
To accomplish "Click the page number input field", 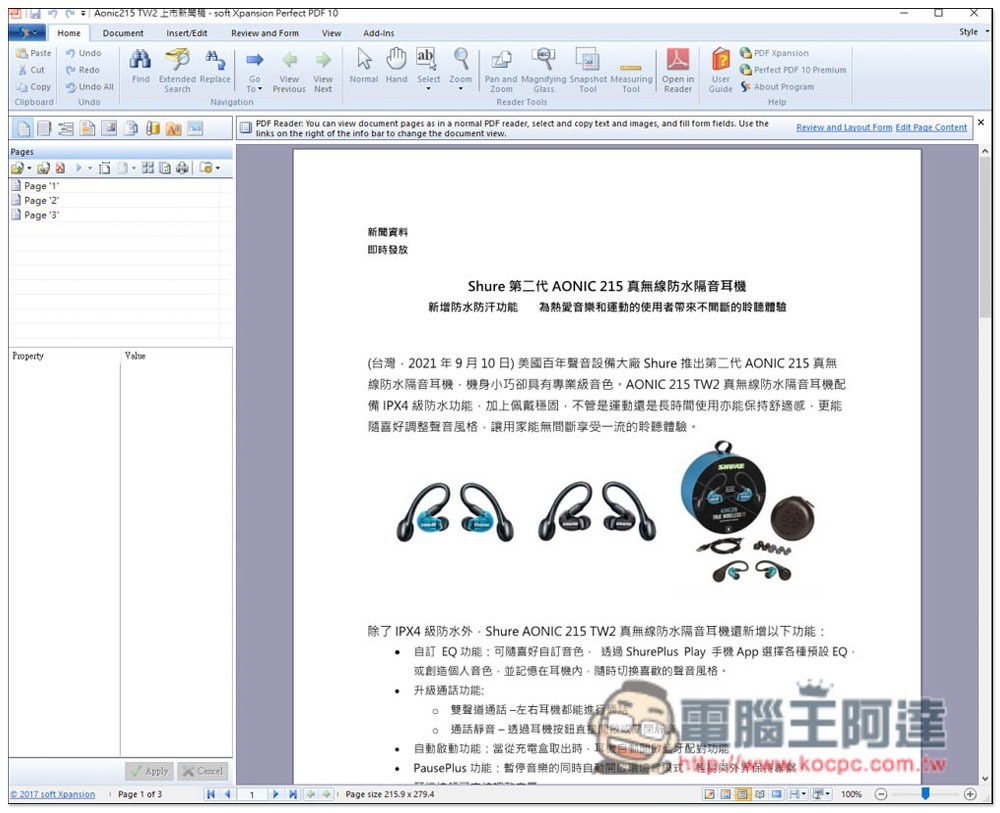I will pos(252,794).
